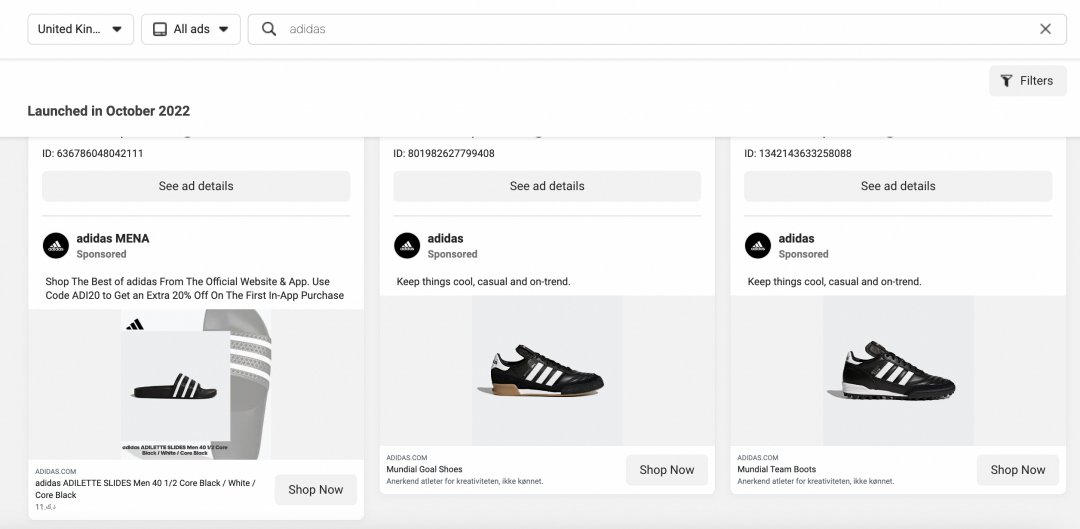This screenshot has width=1080, height=529.
Task: Click the Mundial Goal Shoes title link
Action: click(x=425, y=469)
